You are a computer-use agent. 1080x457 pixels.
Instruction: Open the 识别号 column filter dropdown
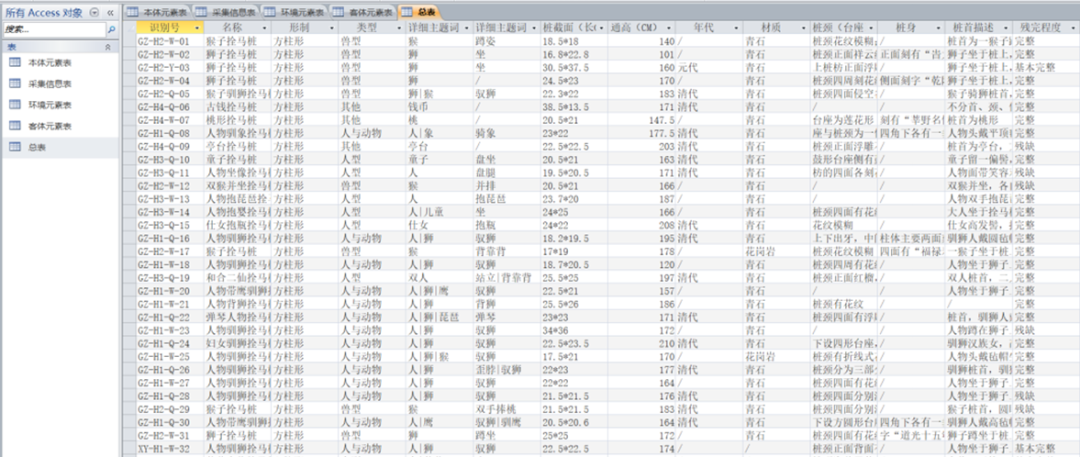pos(197,29)
